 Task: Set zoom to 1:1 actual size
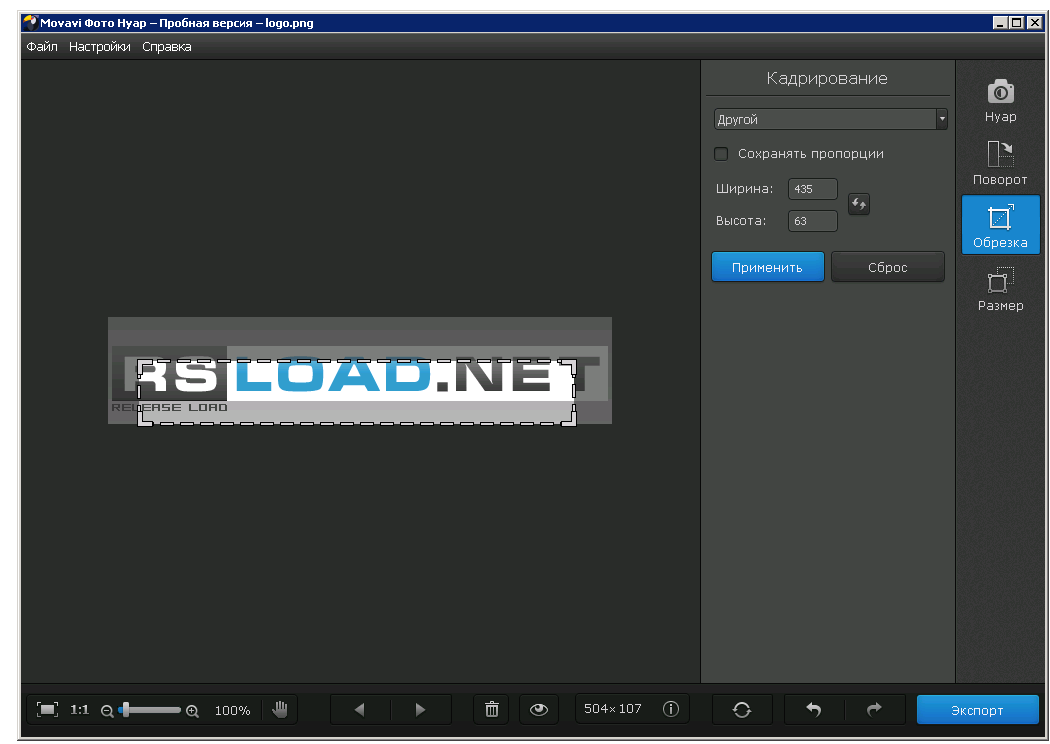coord(80,709)
